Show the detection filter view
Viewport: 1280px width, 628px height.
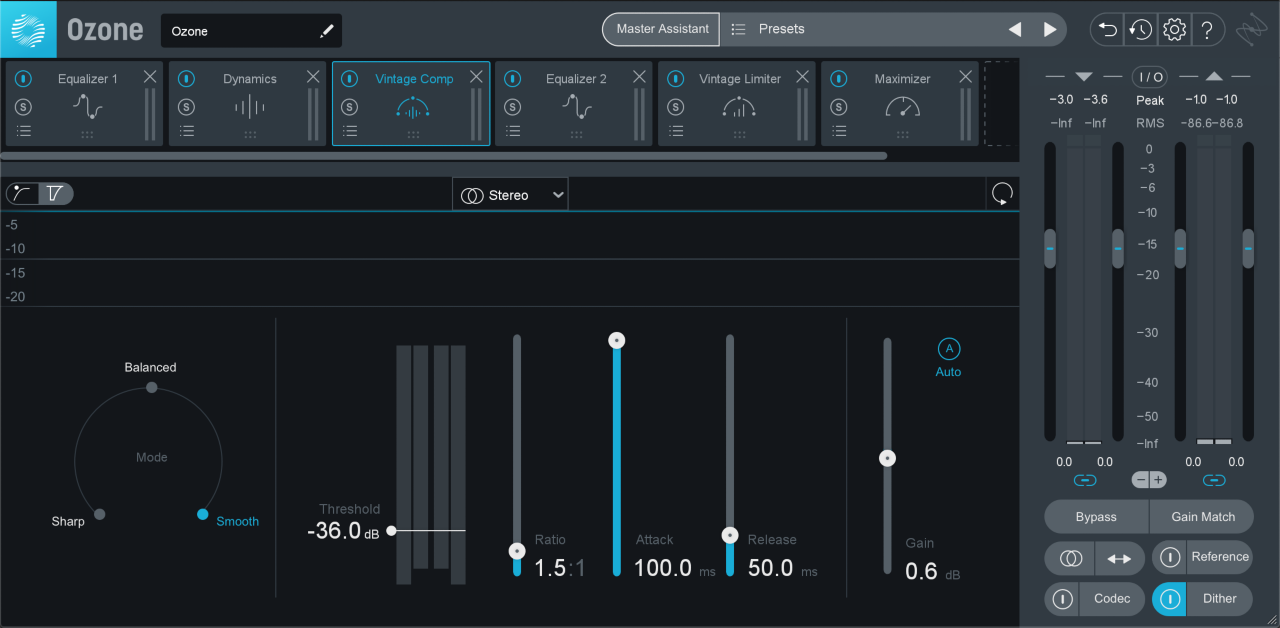click(x=22, y=194)
